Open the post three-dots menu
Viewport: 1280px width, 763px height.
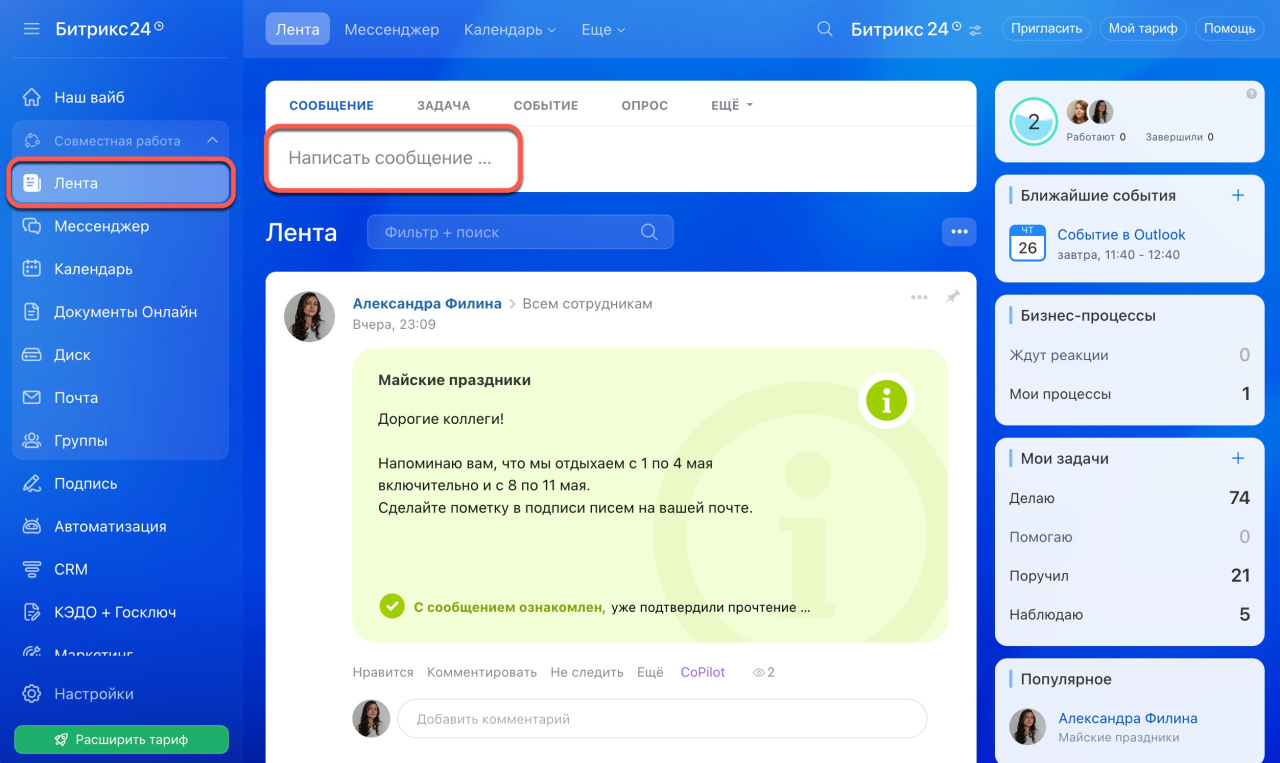(x=919, y=297)
